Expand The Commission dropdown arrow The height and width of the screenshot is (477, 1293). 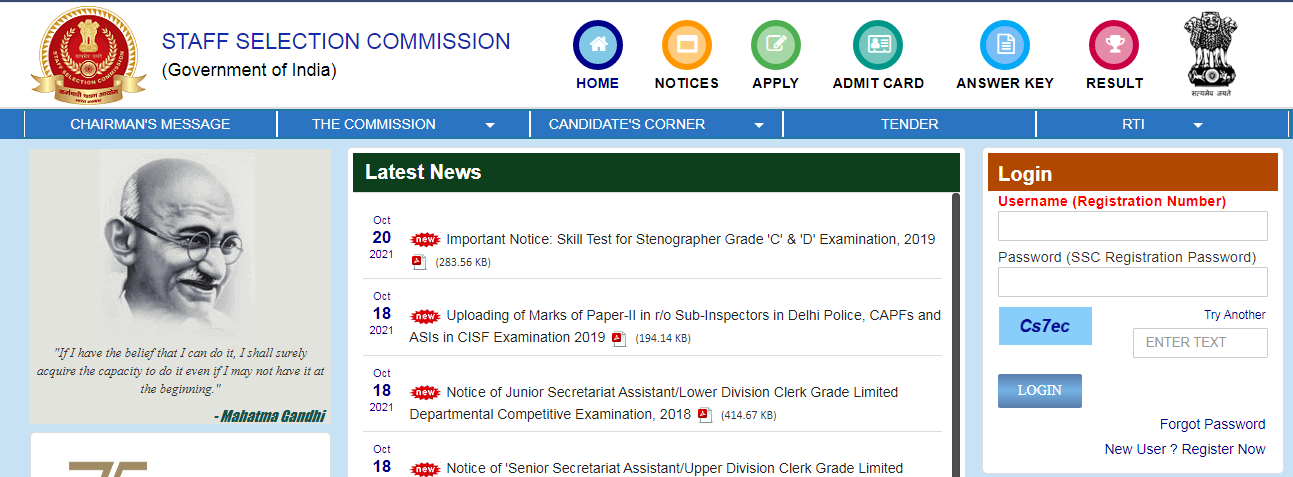pos(490,125)
